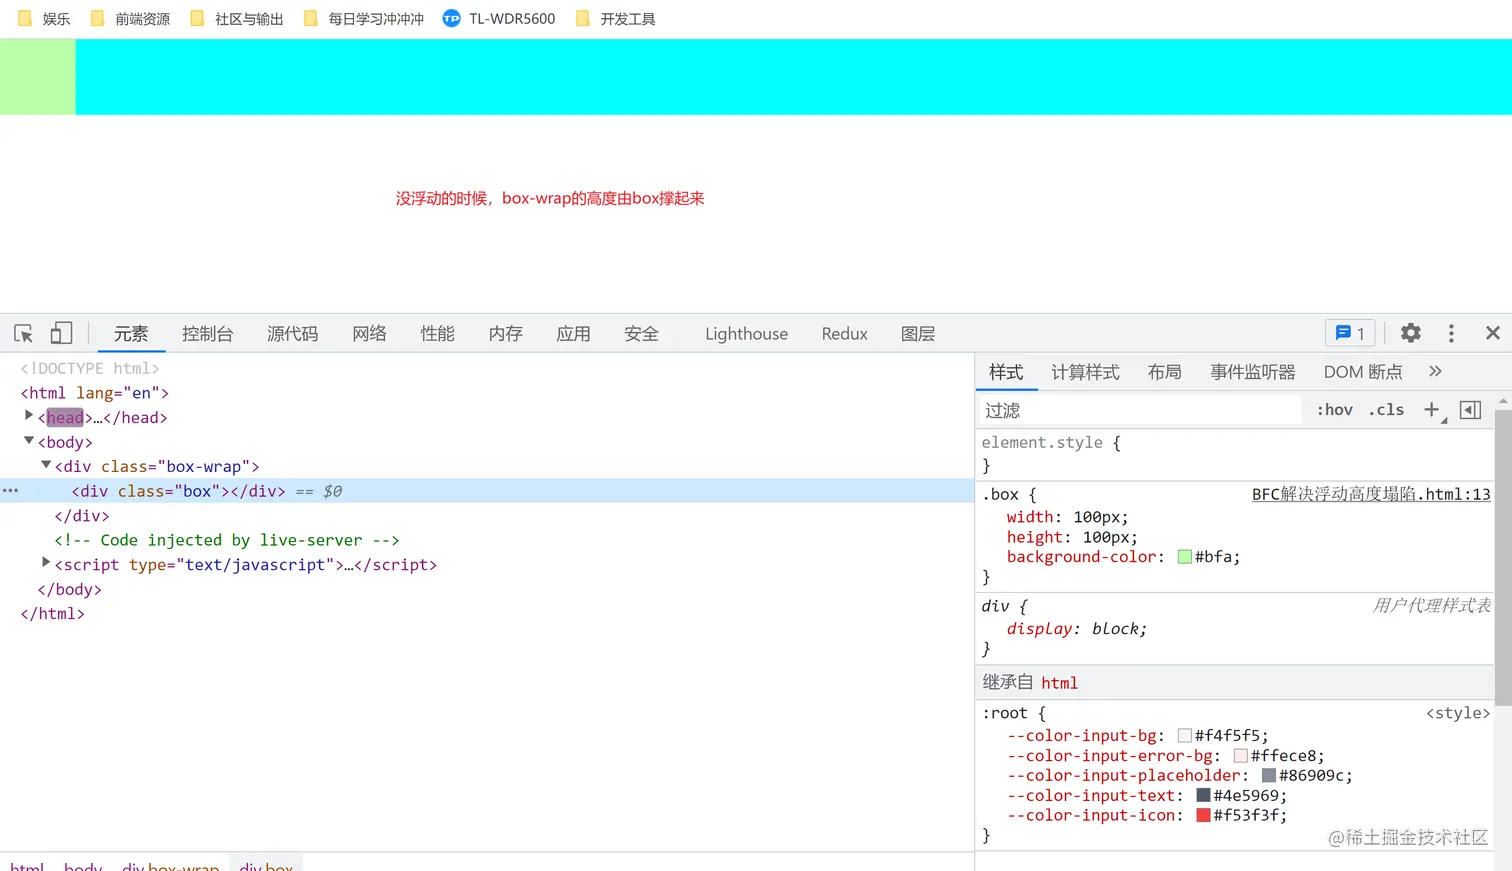1512x871 pixels.
Task: Open color swatch for #f4f5f5
Action: point(1185,735)
